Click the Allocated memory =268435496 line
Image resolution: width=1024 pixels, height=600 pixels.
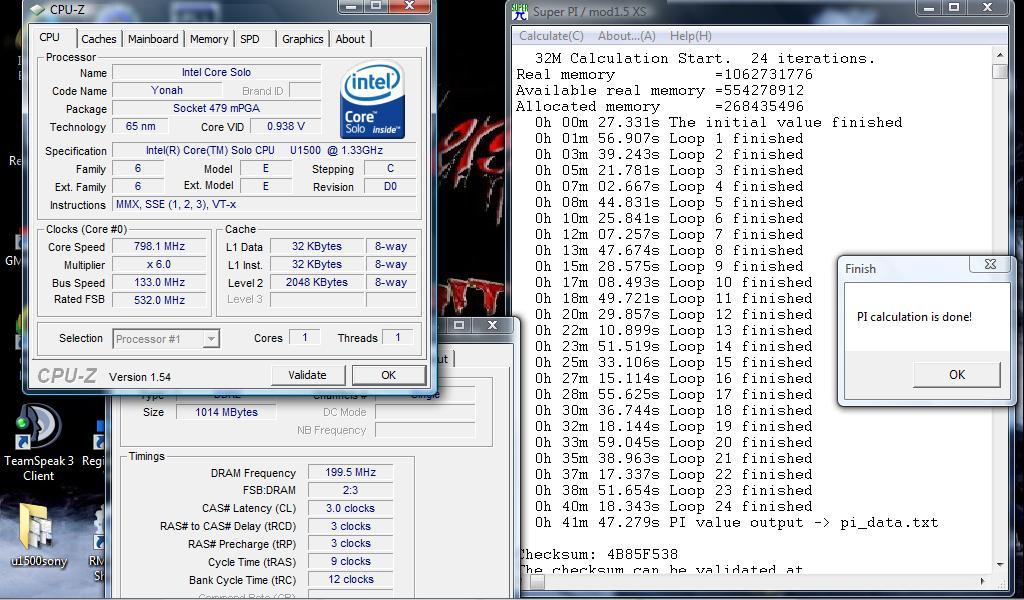tap(660, 106)
